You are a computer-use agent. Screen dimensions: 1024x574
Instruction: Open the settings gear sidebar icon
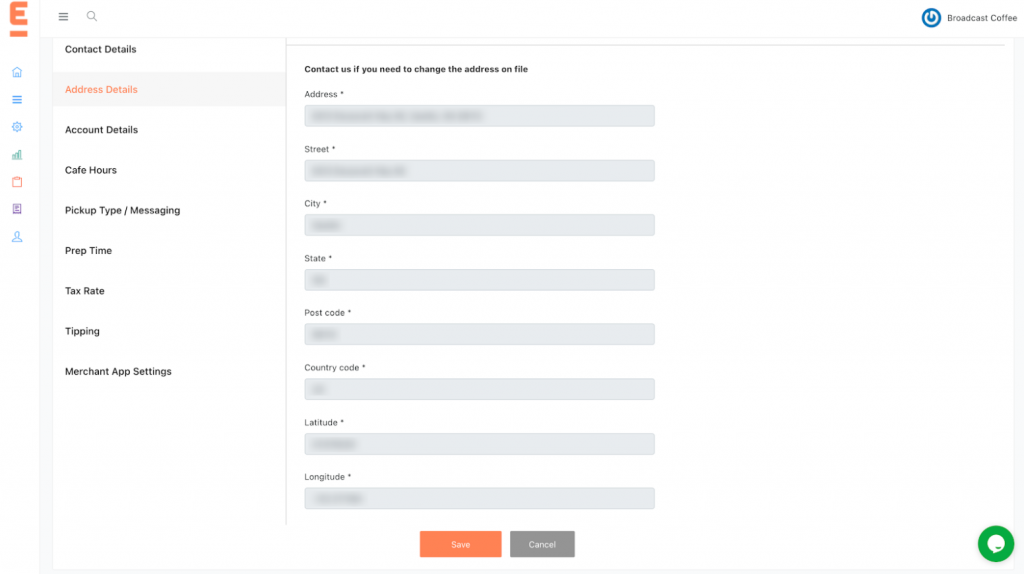click(17, 127)
